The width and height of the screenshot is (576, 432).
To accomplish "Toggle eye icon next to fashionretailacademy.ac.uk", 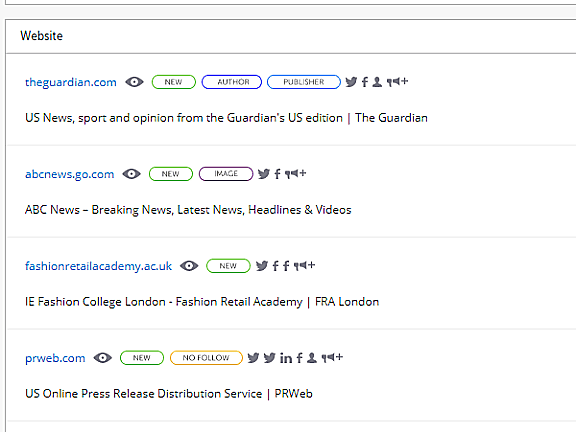I will [x=189, y=266].
